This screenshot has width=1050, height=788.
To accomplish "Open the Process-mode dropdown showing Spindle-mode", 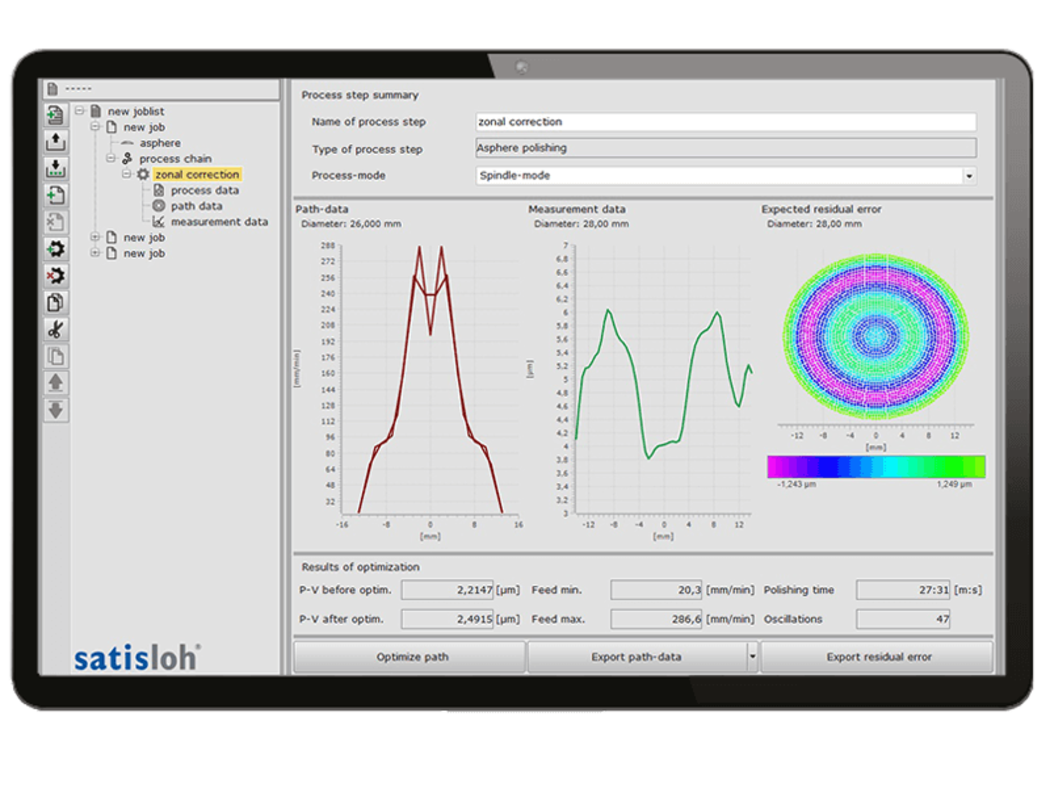I will coord(967,175).
